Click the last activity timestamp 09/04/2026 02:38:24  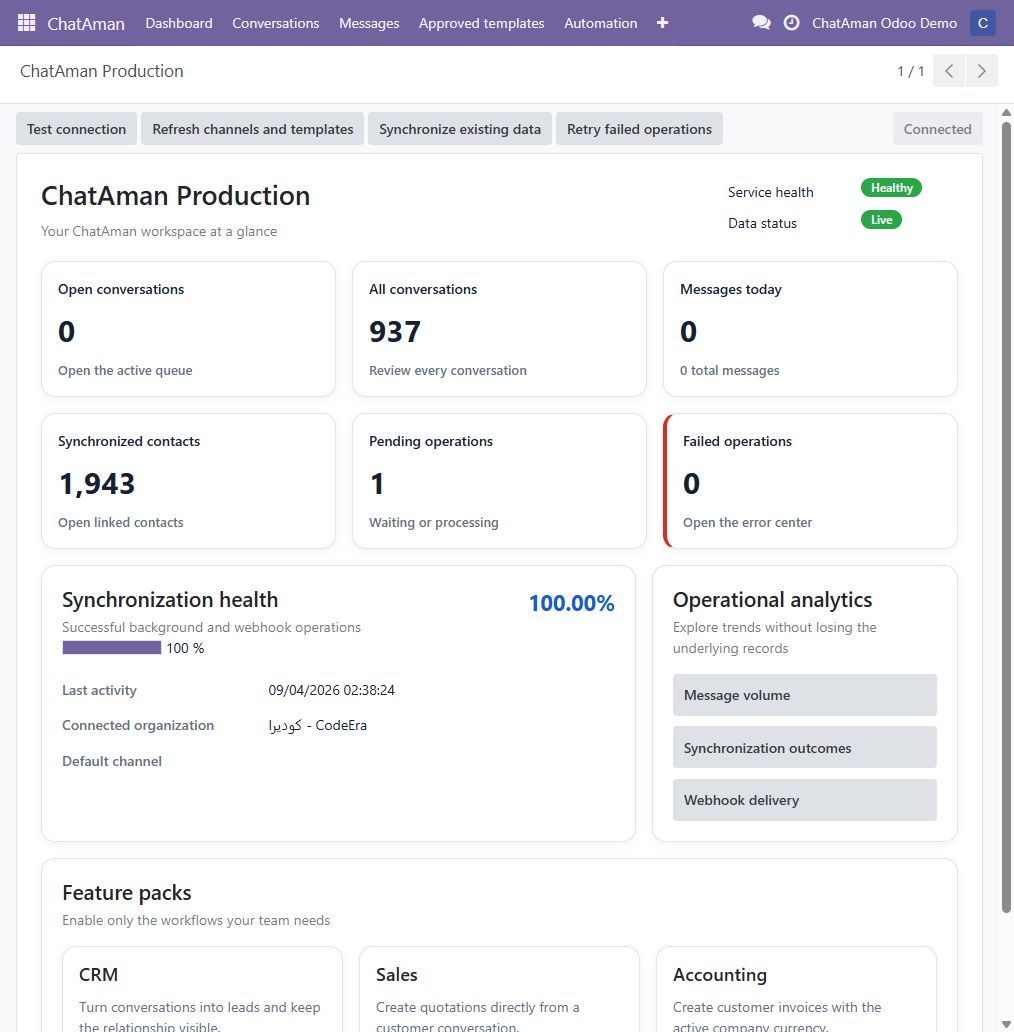[x=332, y=690]
